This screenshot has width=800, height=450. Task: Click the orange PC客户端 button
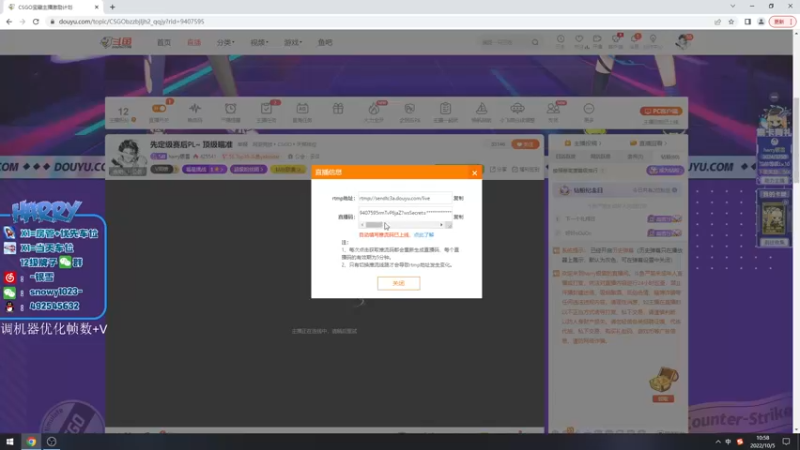pos(661,111)
